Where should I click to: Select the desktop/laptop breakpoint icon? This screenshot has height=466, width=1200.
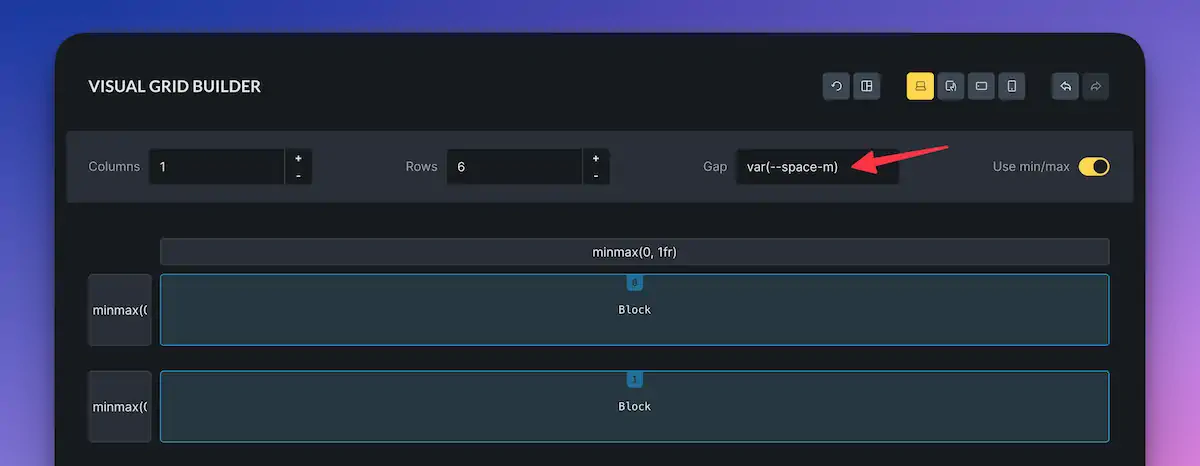point(921,86)
